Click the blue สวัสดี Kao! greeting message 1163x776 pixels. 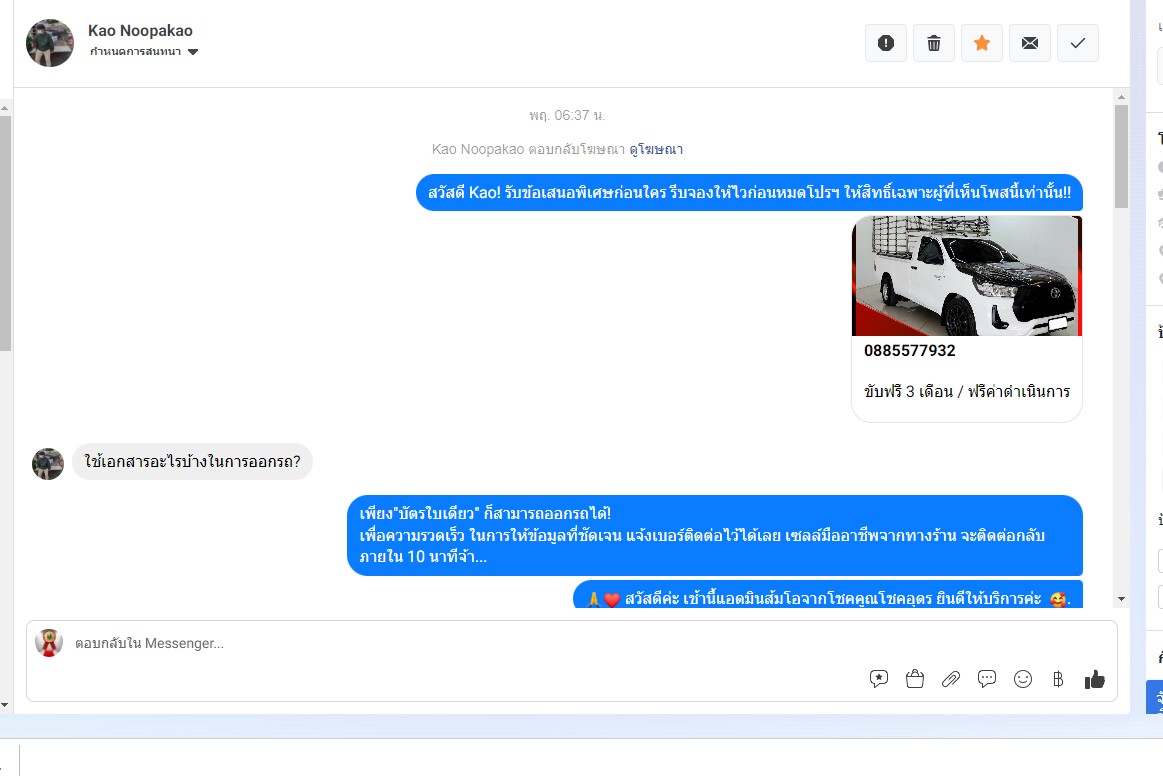click(x=749, y=192)
